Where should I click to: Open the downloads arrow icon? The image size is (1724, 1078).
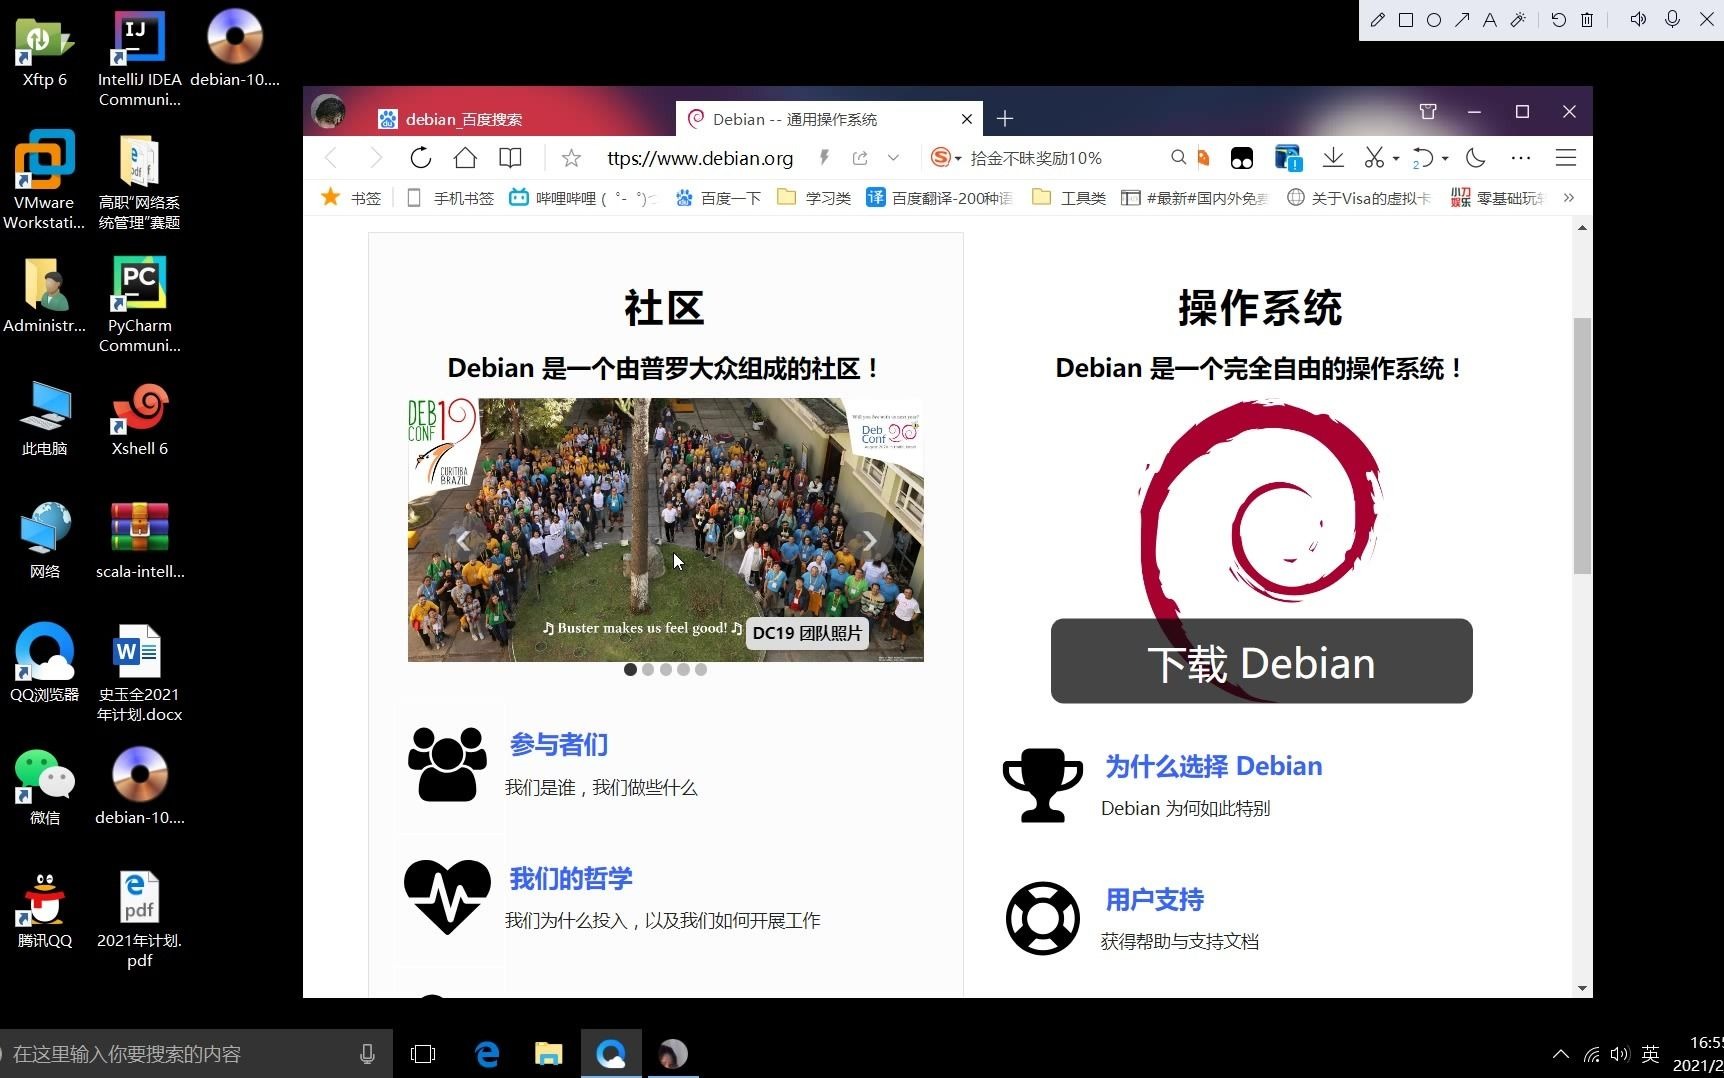(x=1333, y=158)
